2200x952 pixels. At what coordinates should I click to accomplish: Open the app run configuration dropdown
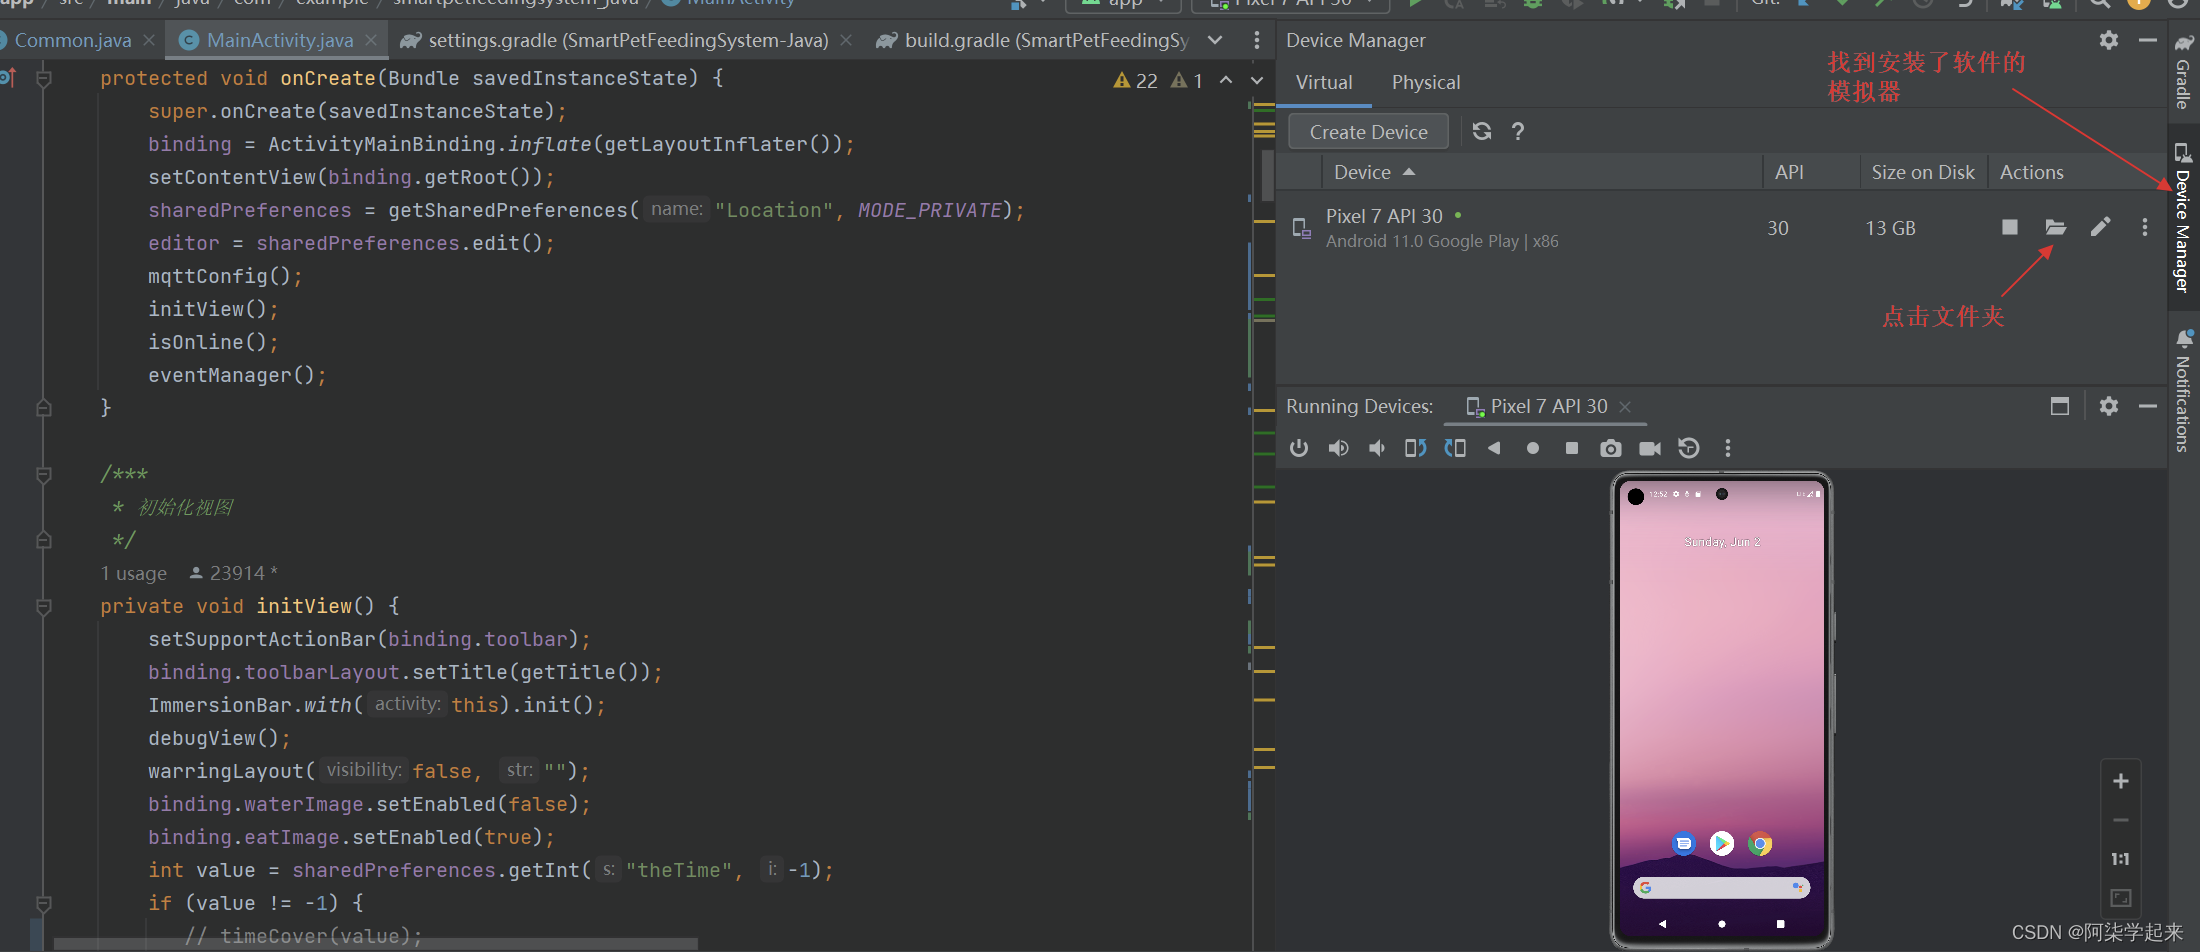tap(1122, 4)
